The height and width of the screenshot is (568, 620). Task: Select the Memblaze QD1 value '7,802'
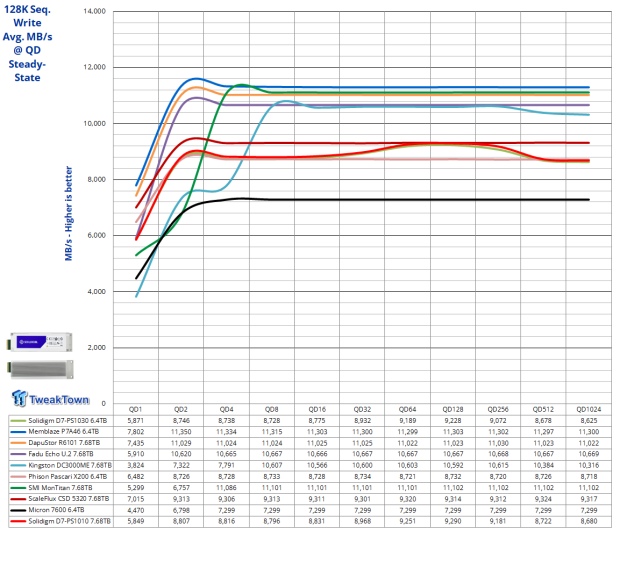click(136, 432)
